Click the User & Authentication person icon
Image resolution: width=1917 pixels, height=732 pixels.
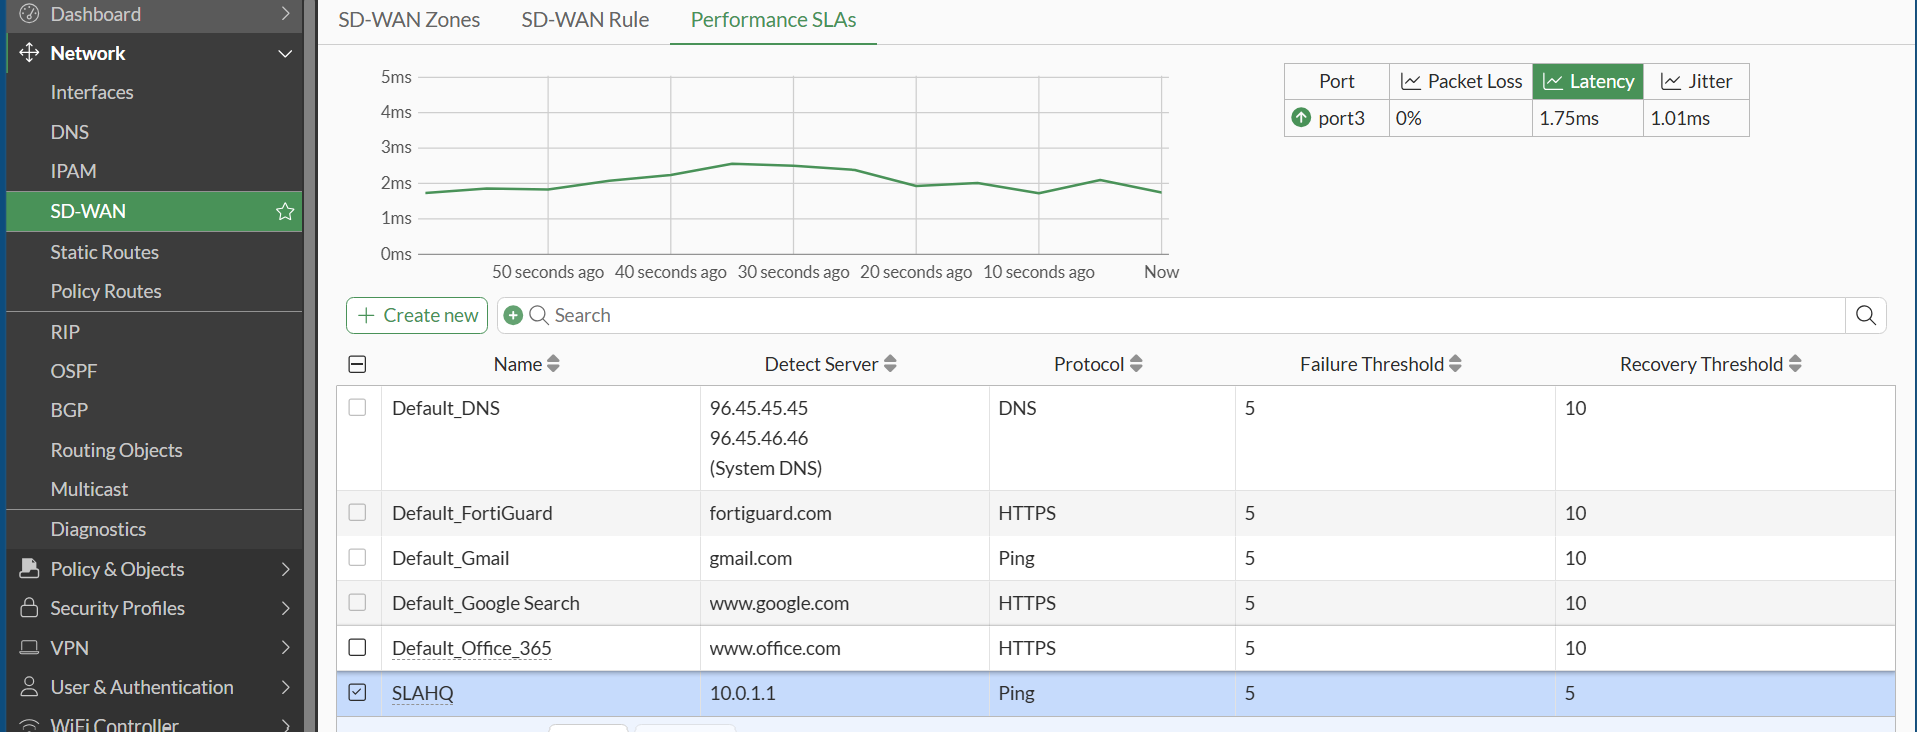(29, 687)
